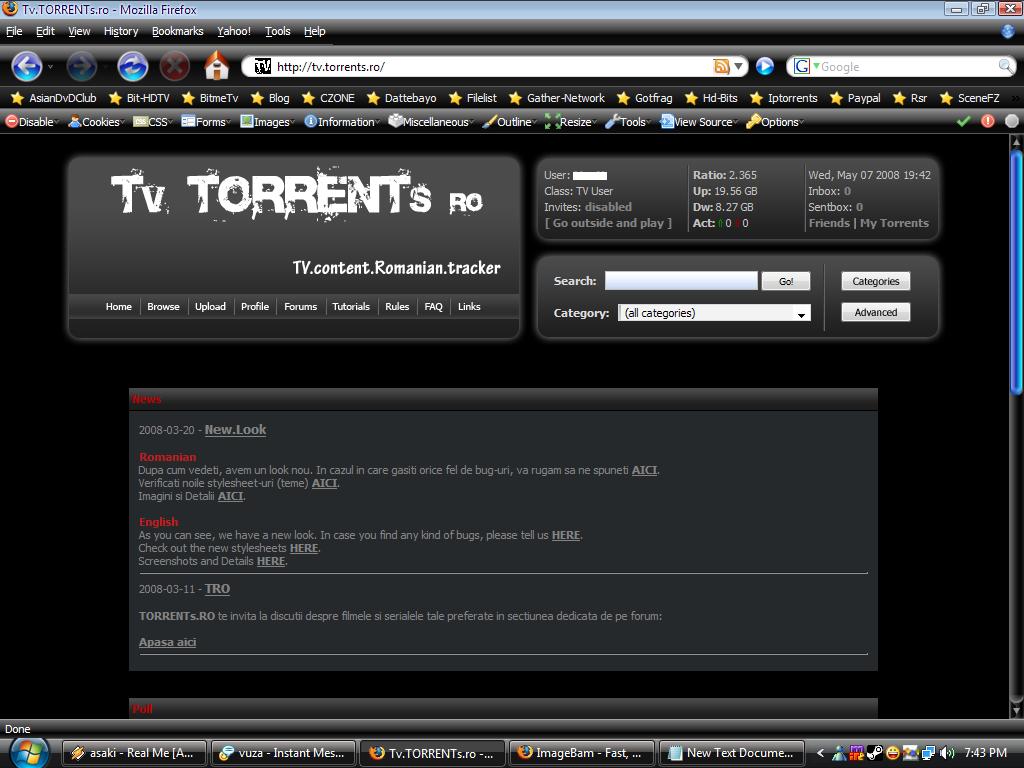Switch to vuza Instant Message taskbar window

click(283, 753)
